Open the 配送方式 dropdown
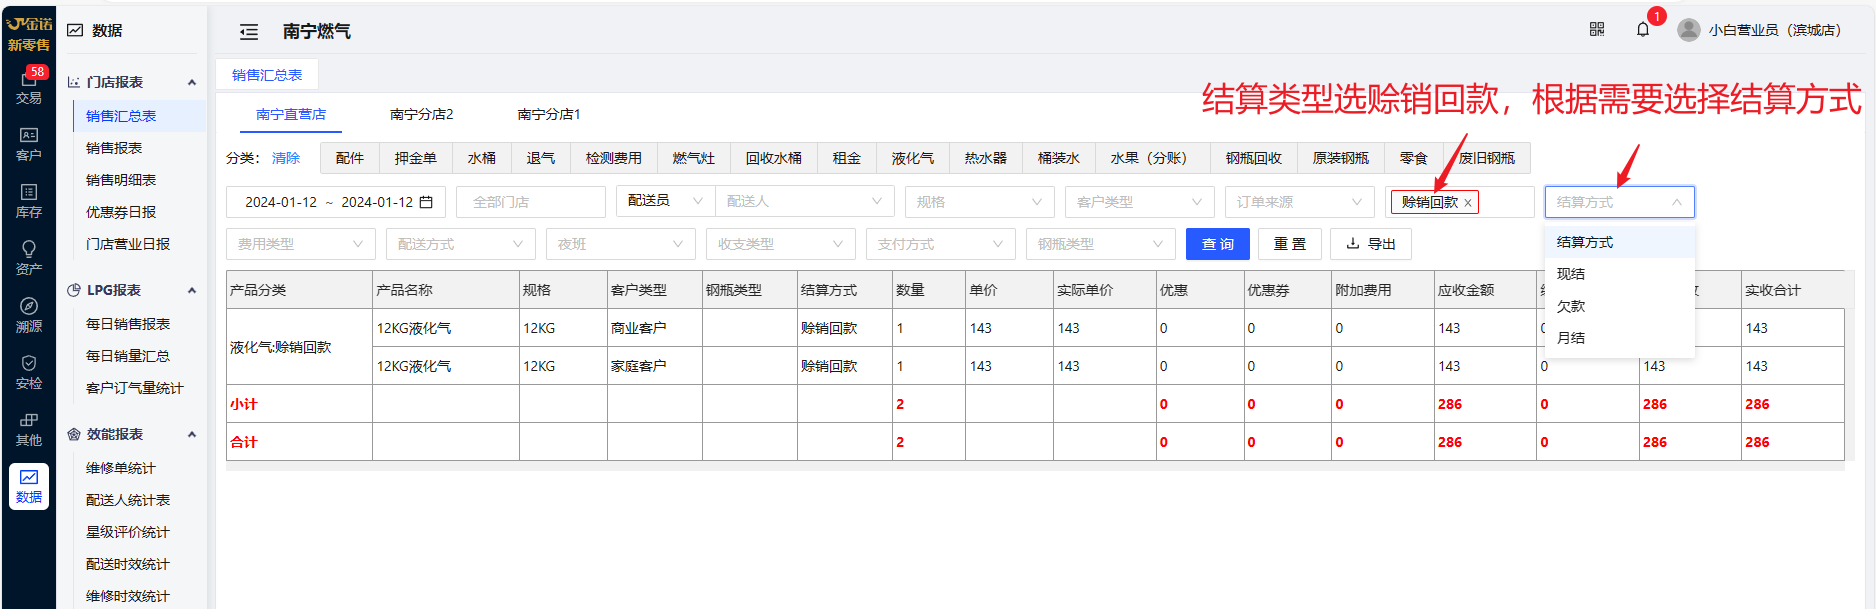 tap(461, 244)
